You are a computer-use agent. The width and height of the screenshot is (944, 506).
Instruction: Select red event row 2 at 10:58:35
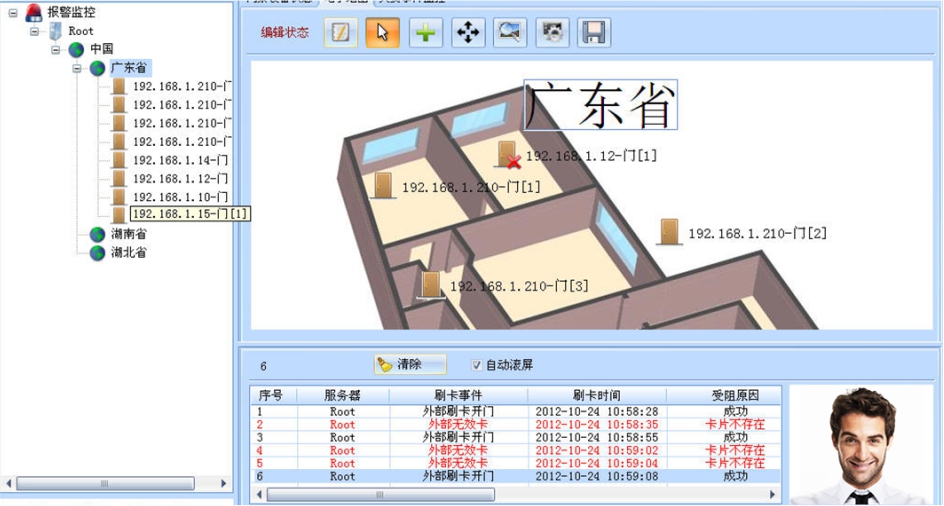click(516, 425)
